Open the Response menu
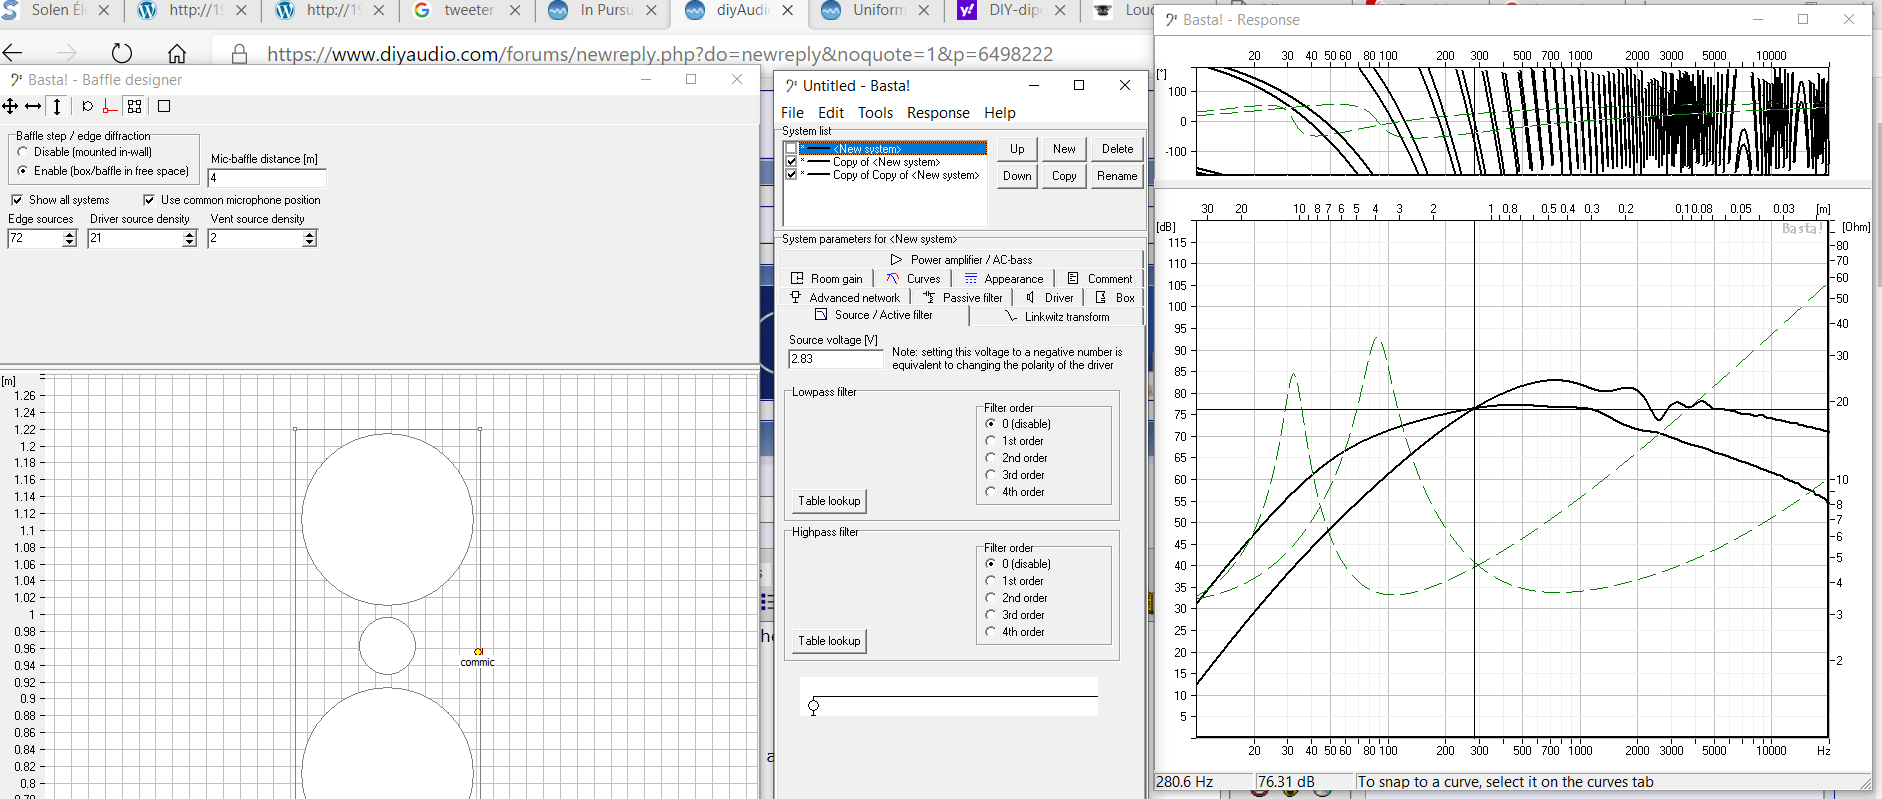The width and height of the screenshot is (1882, 799). click(938, 113)
